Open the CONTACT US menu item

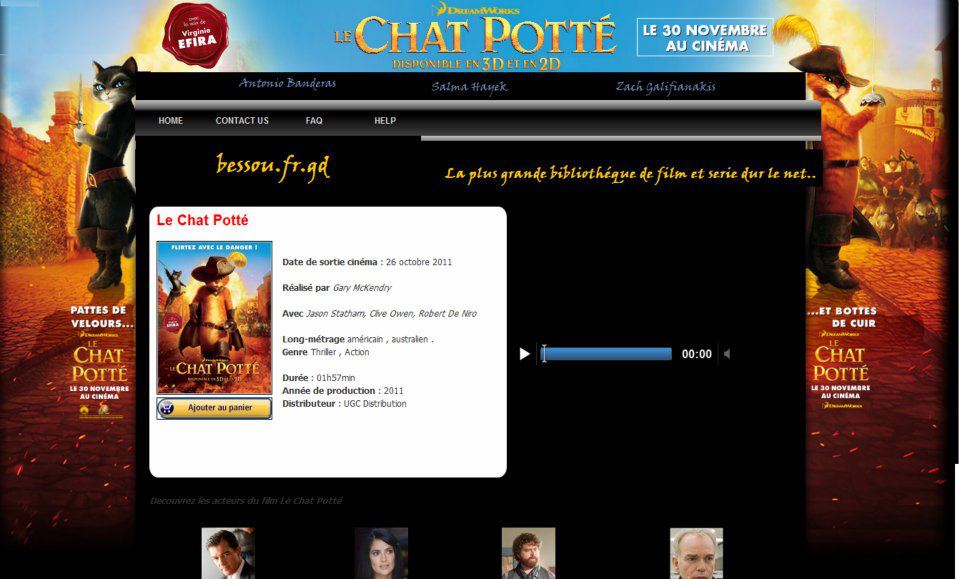242,121
